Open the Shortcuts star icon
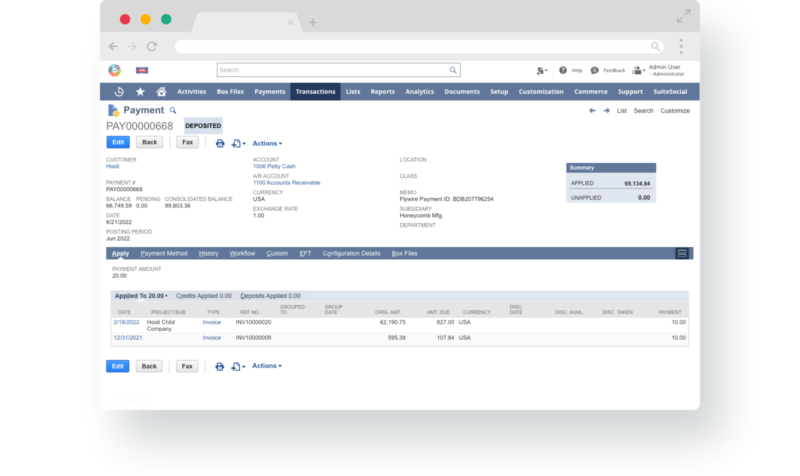800x476 pixels. 140,91
